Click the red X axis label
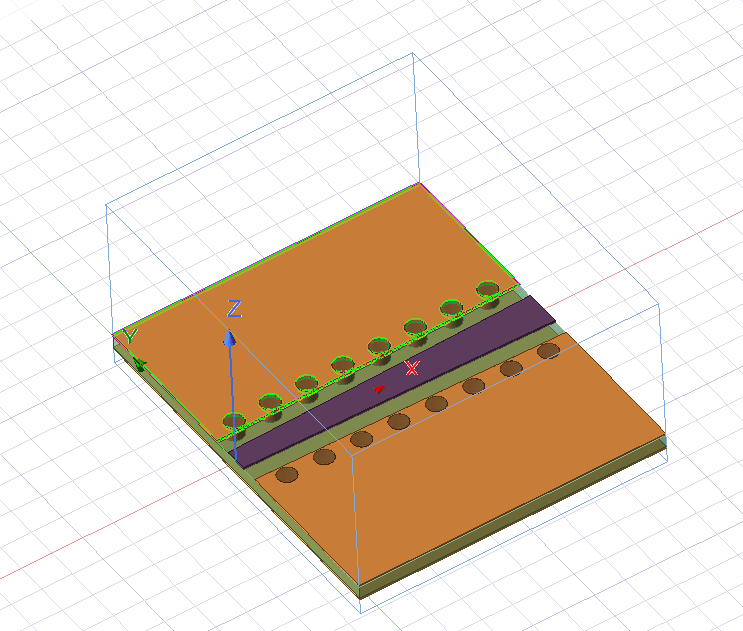Viewport: 743px width, 631px height. tap(412, 368)
